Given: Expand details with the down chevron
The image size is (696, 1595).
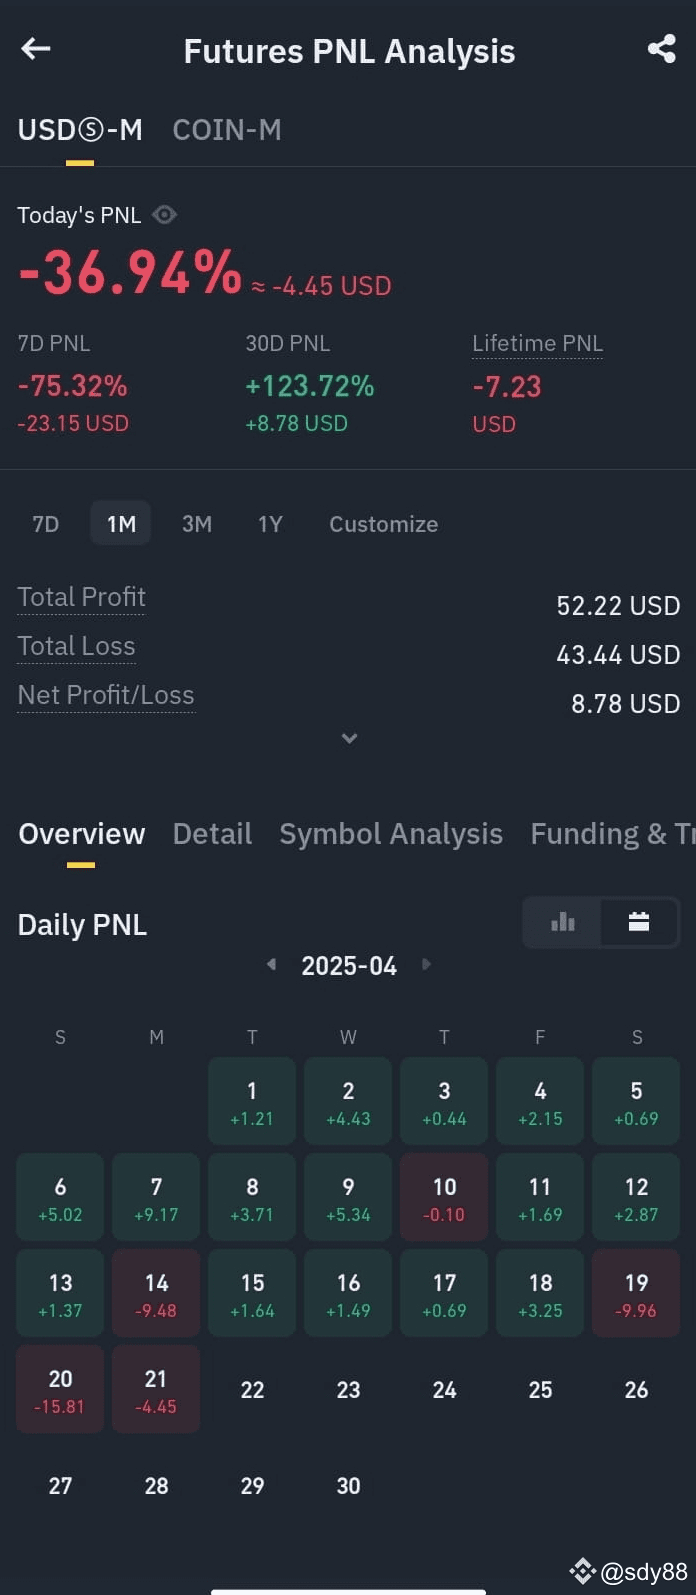Looking at the screenshot, I should tap(349, 738).
